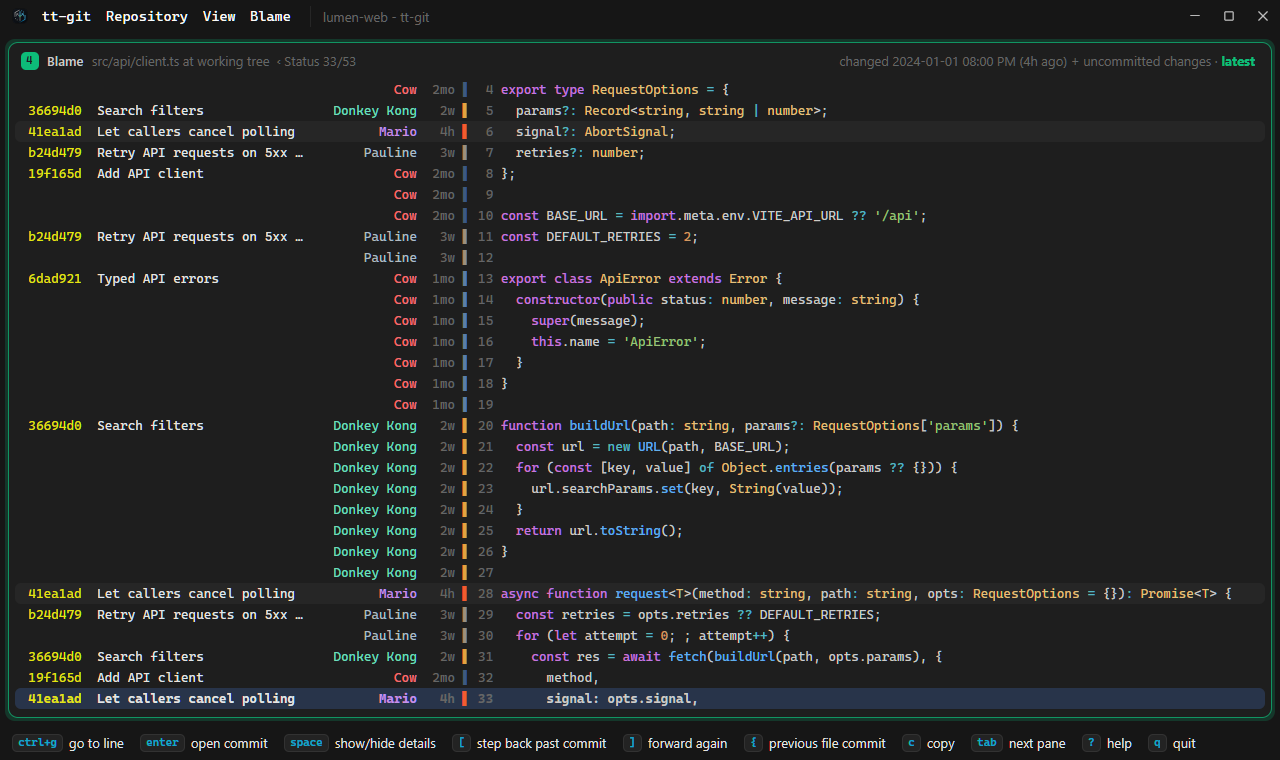Select commit hash 36694d0 on line 5
The height and width of the screenshot is (760, 1280).
point(55,111)
